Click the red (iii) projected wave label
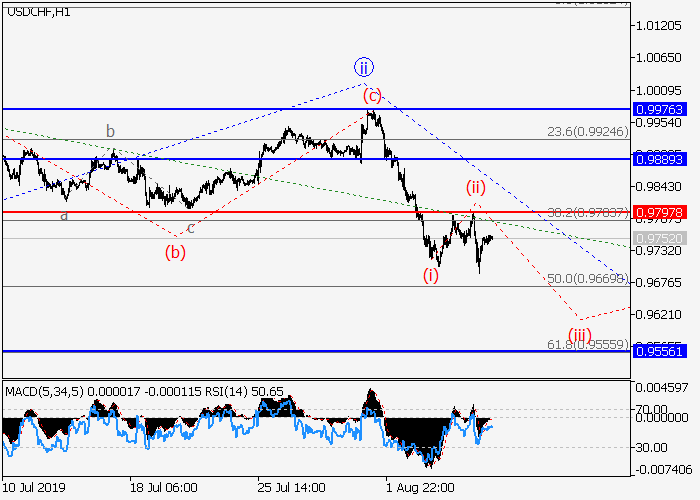The image size is (700, 500). tap(581, 333)
